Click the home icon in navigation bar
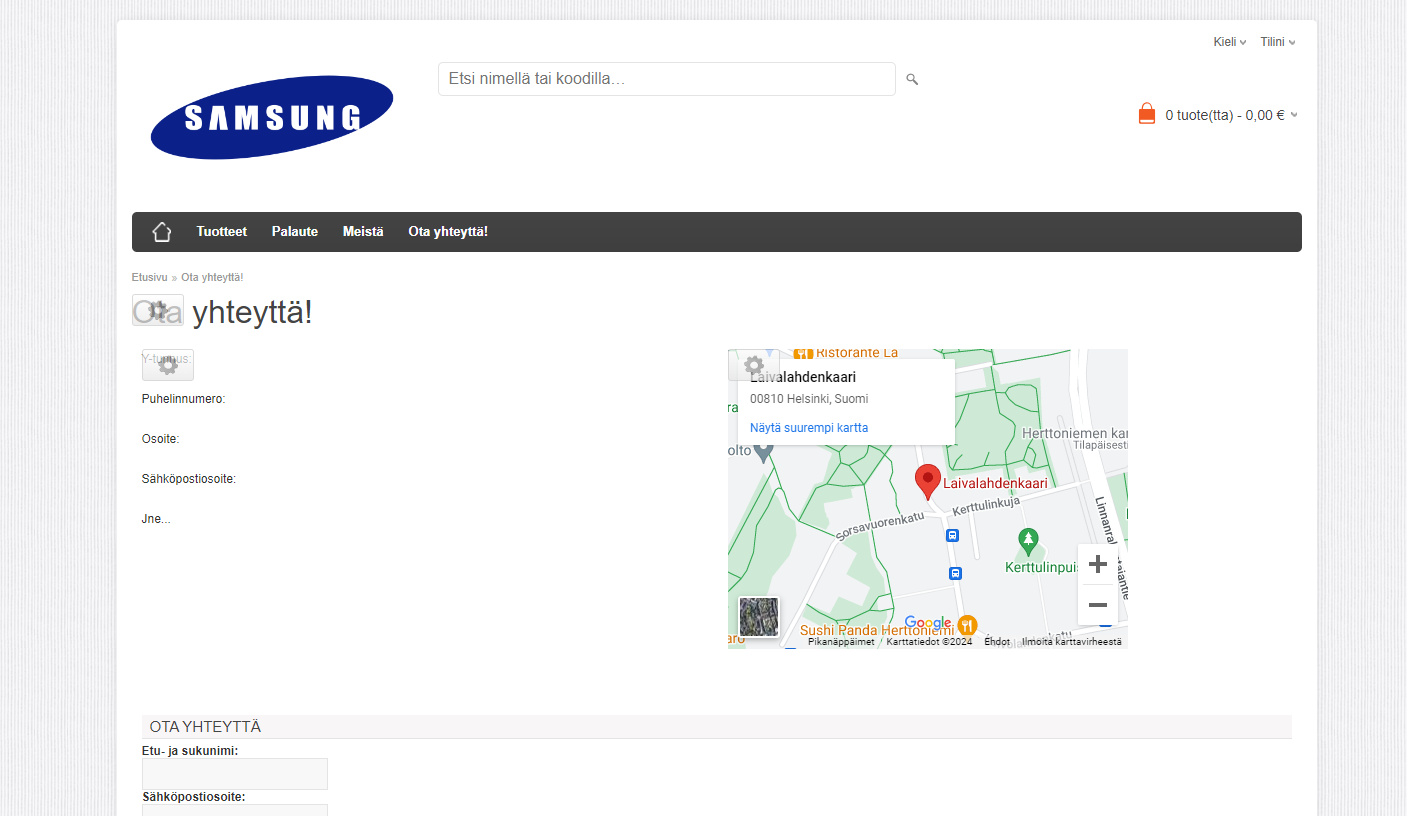 [x=162, y=232]
